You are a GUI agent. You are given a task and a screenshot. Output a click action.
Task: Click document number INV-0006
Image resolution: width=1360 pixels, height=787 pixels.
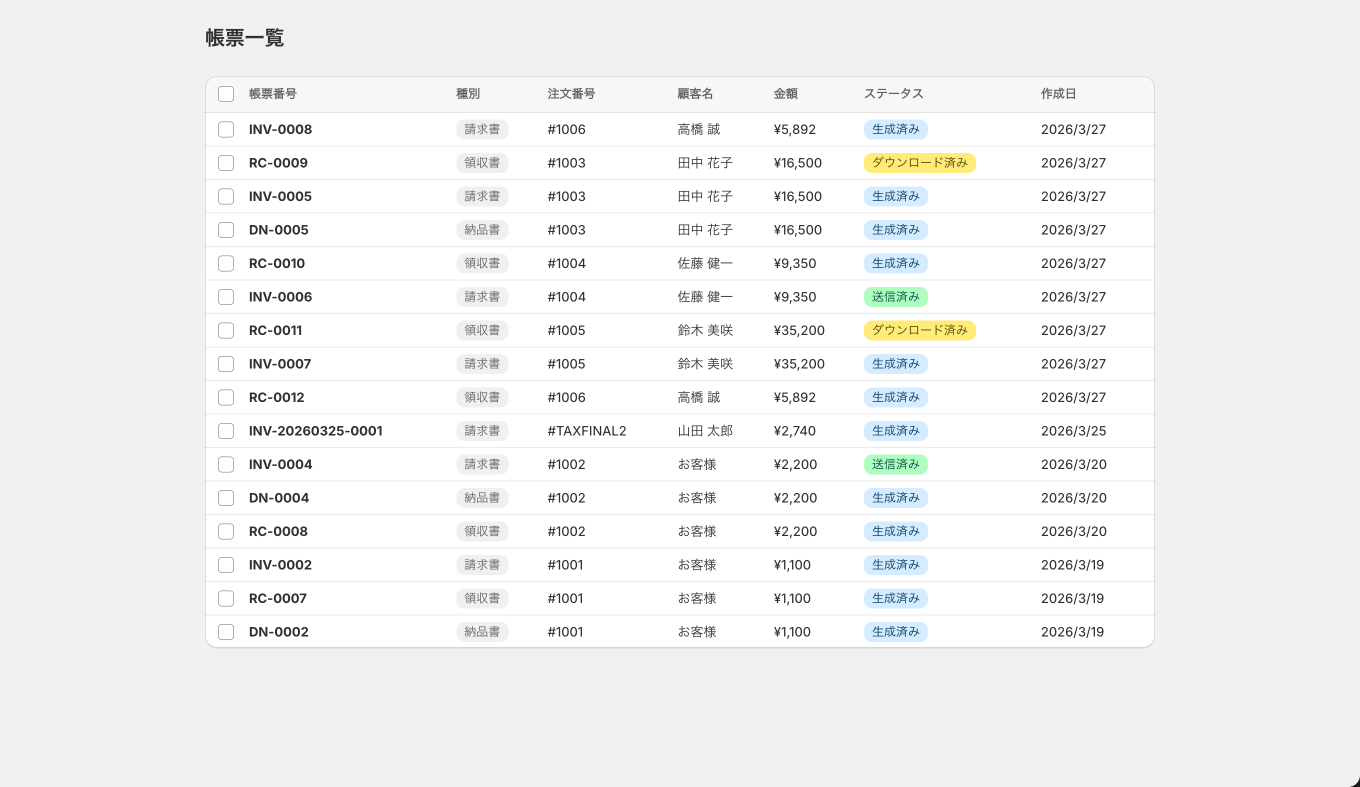pyautogui.click(x=280, y=297)
